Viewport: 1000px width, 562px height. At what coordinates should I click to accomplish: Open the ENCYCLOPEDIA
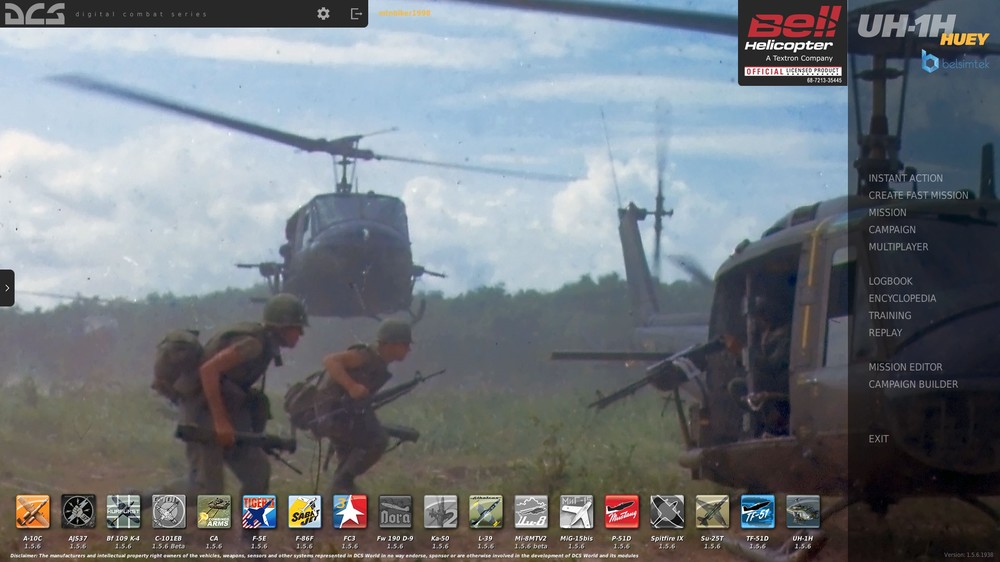point(902,299)
